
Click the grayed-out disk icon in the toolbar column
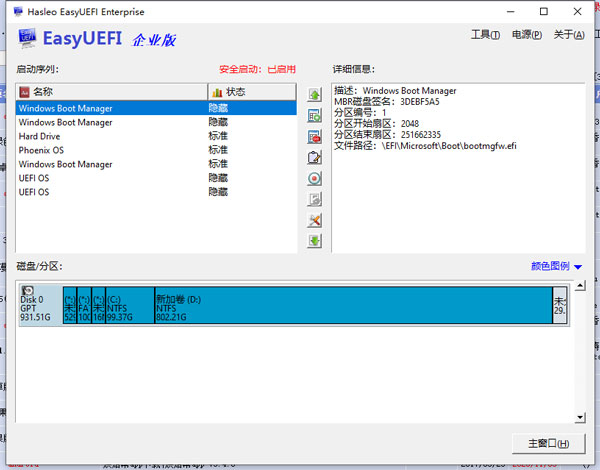click(314, 199)
